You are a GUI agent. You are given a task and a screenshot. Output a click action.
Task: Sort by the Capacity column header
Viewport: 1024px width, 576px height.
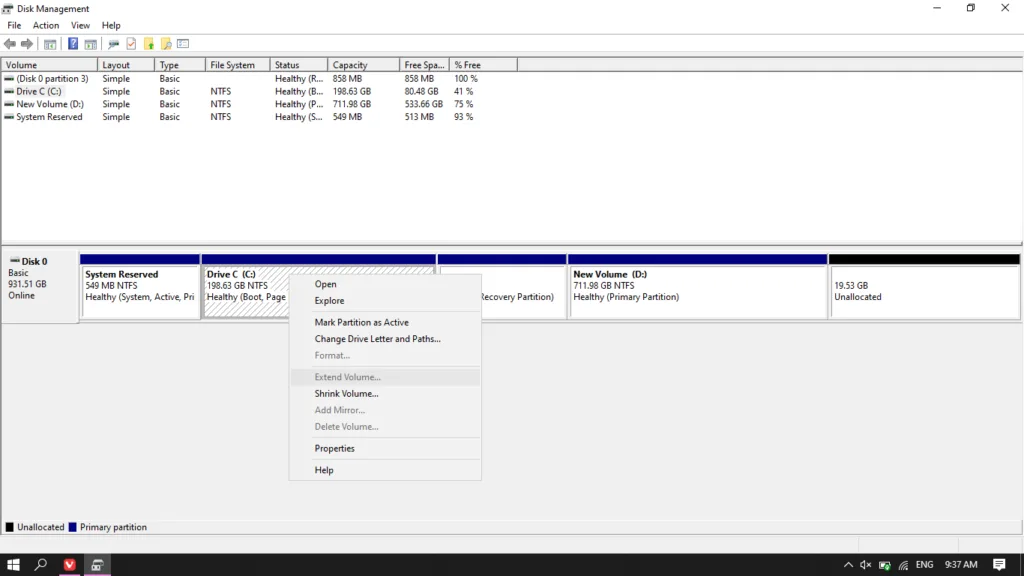click(350, 65)
